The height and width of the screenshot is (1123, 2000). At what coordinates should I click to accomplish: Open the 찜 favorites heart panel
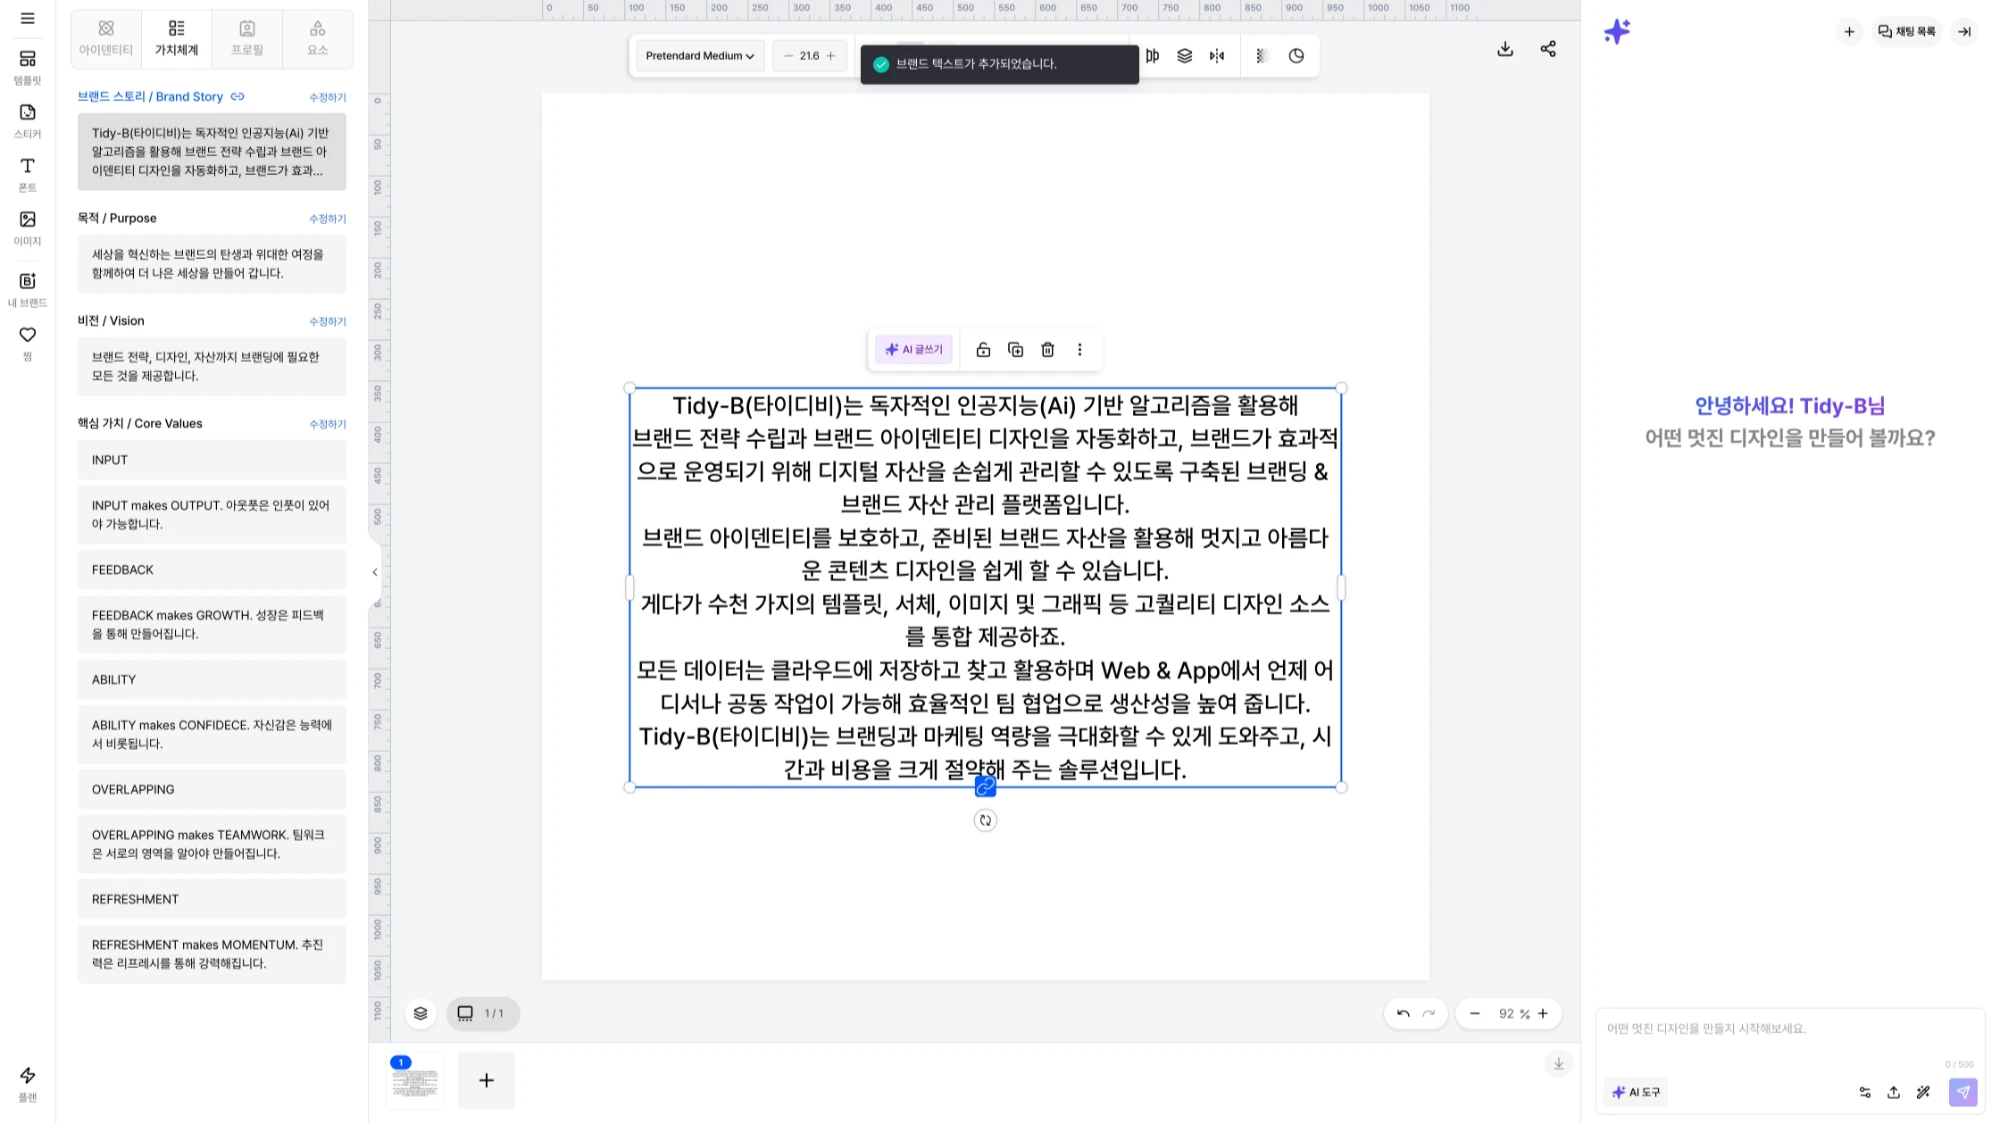[27, 342]
